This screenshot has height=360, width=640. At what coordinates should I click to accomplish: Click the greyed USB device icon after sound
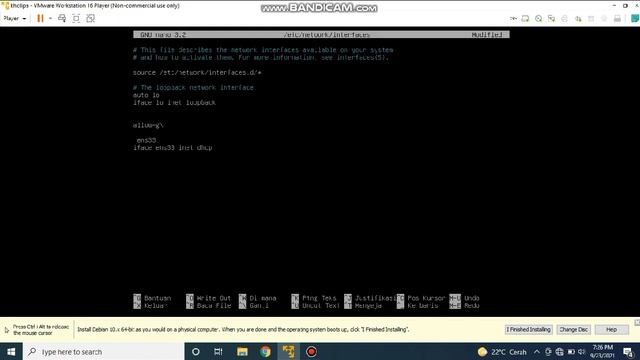point(591,18)
